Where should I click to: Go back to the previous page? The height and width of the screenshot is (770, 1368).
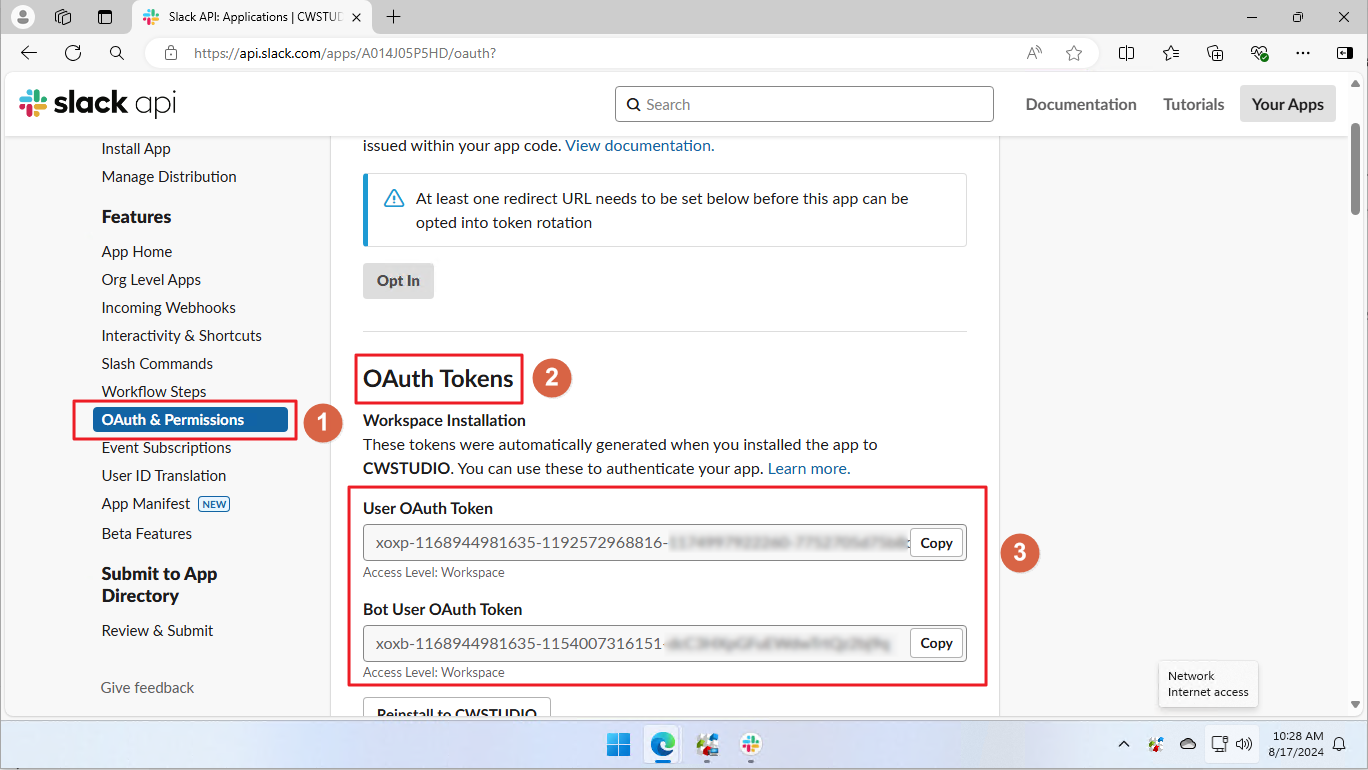tap(29, 53)
